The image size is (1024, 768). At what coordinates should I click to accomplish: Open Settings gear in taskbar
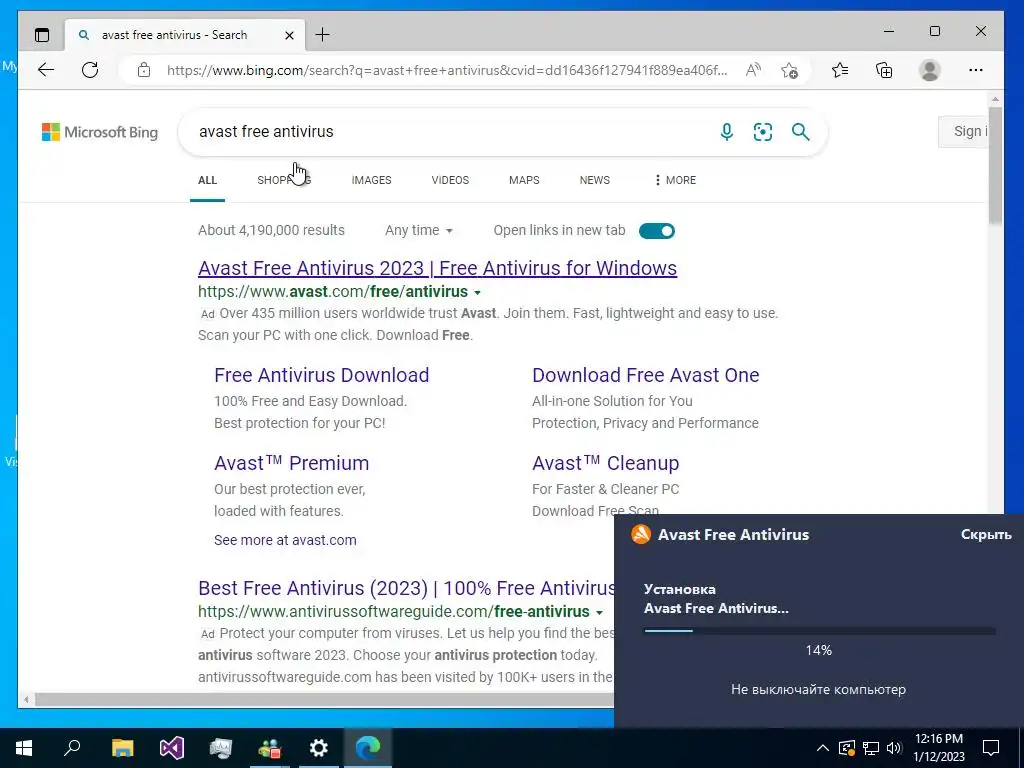pos(318,748)
